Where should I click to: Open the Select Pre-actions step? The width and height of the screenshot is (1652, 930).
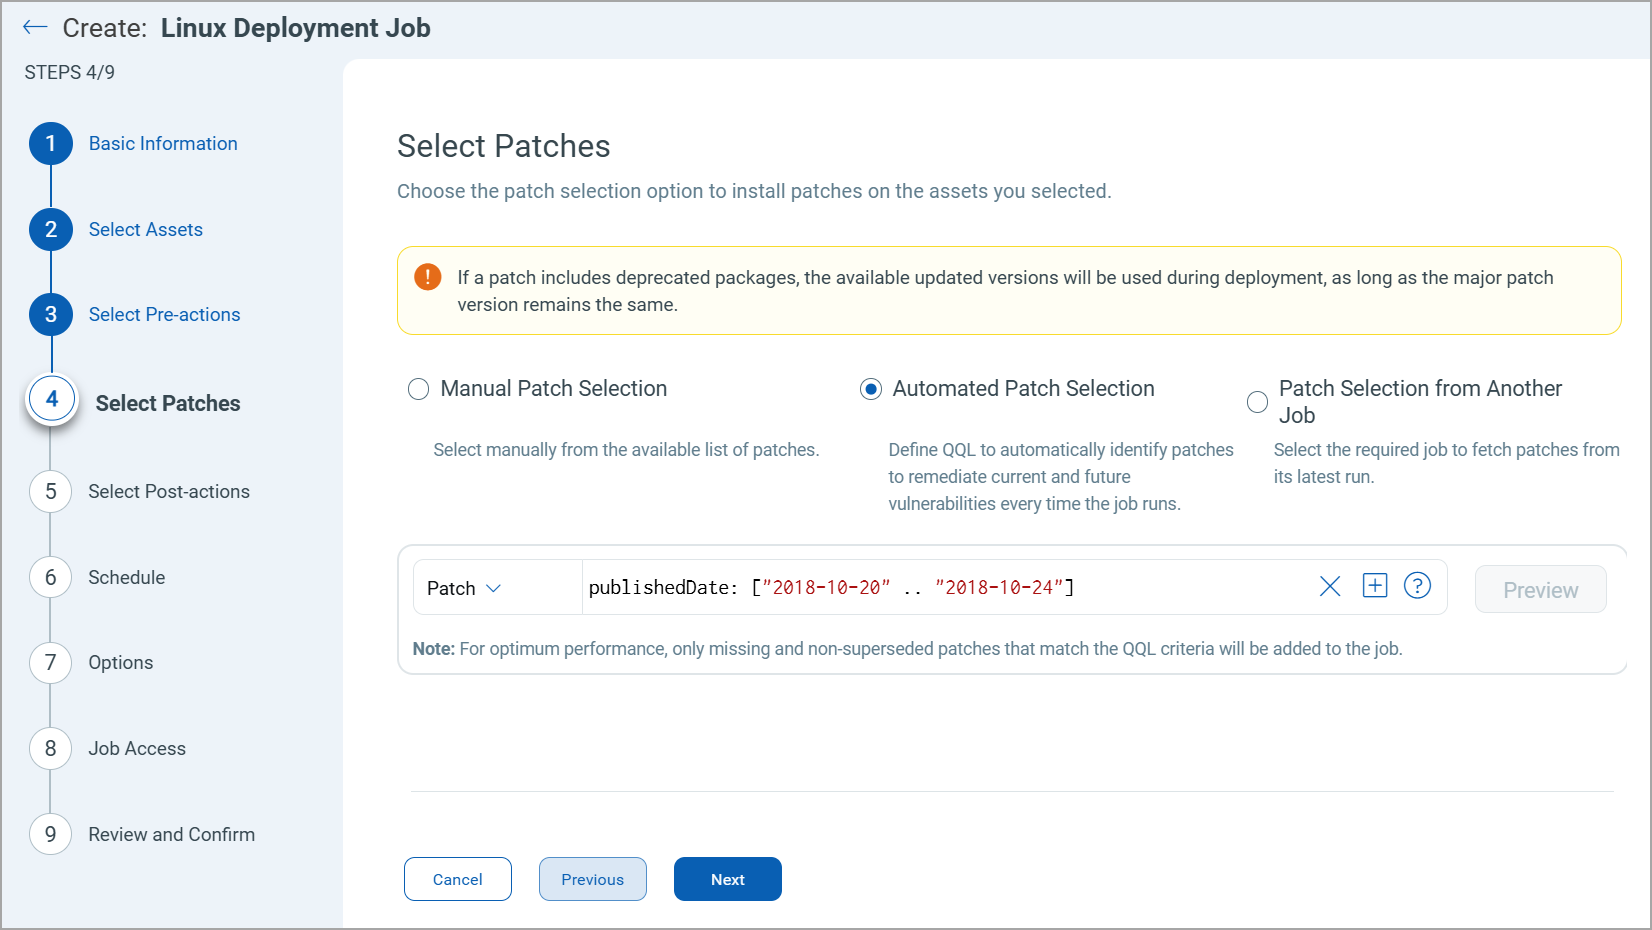tap(164, 315)
